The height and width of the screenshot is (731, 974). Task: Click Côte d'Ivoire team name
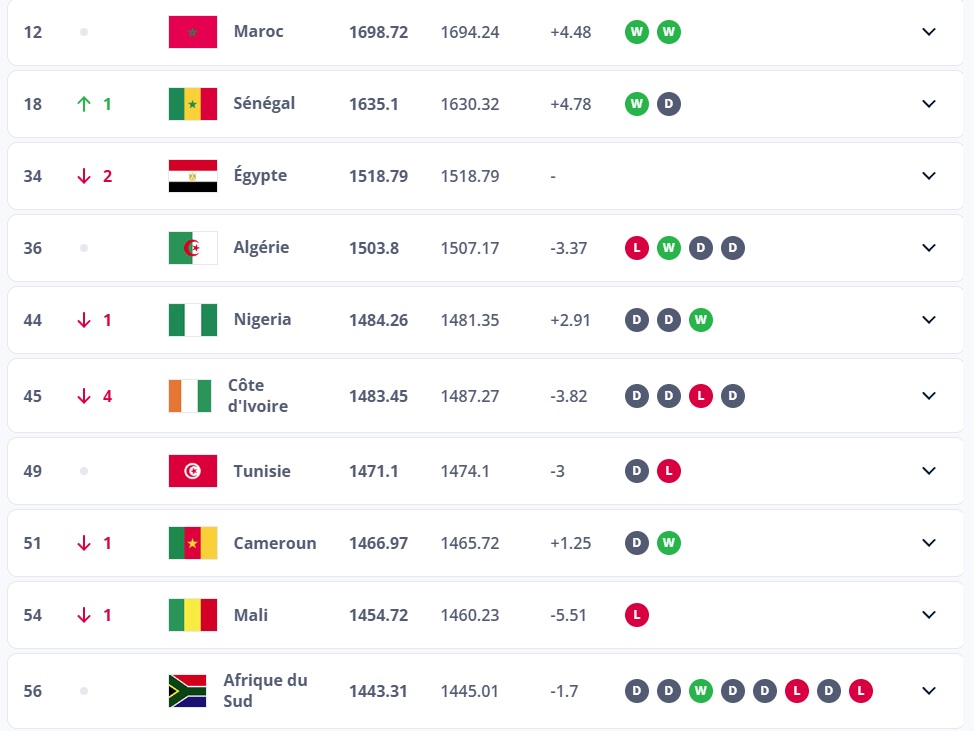[258, 396]
